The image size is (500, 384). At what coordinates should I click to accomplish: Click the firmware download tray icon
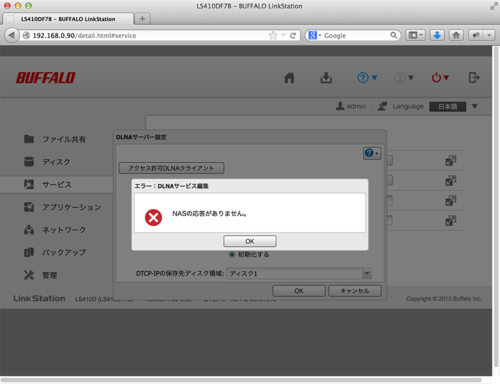tap(326, 78)
